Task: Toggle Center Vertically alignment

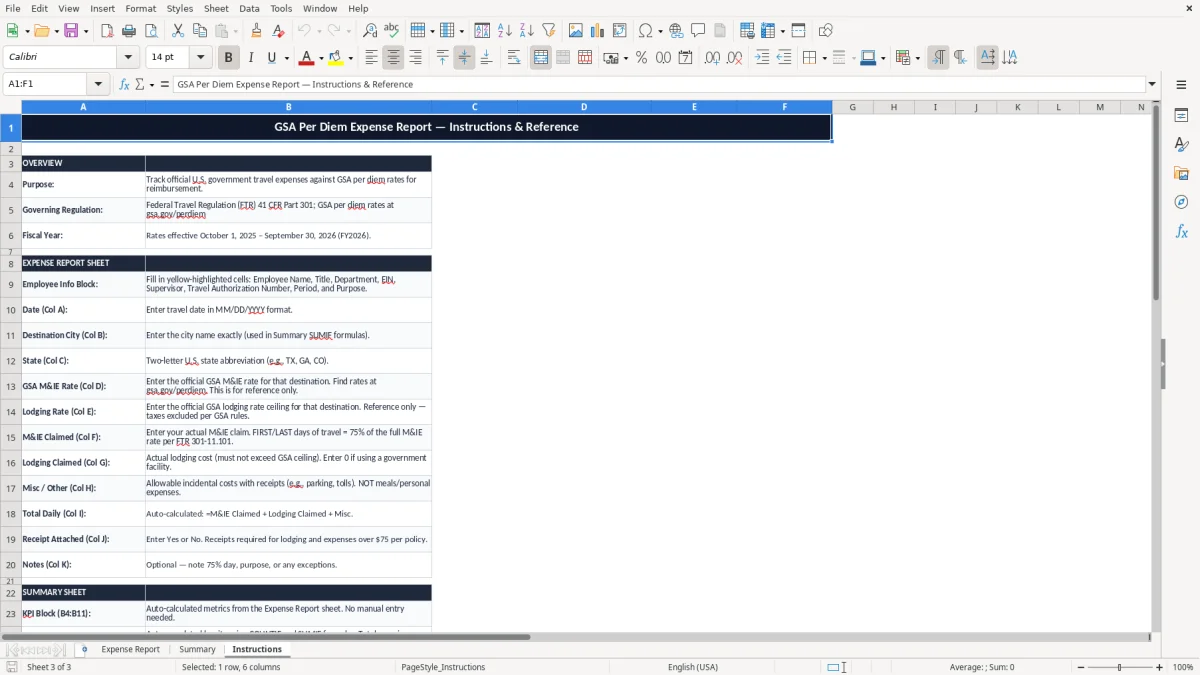Action: [464, 58]
